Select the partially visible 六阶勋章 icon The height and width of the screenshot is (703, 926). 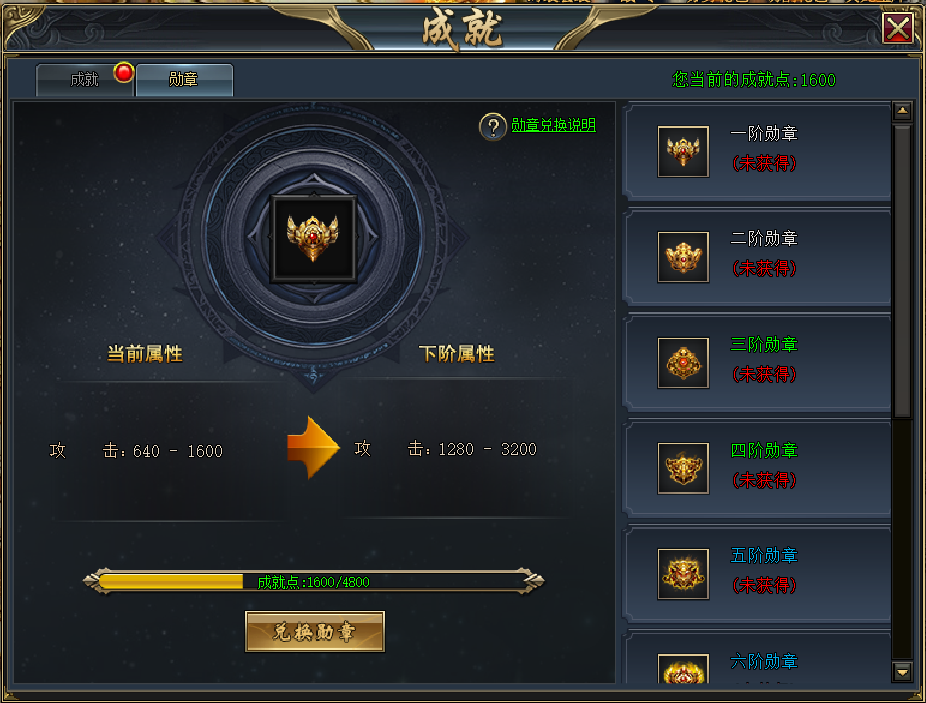(x=683, y=669)
